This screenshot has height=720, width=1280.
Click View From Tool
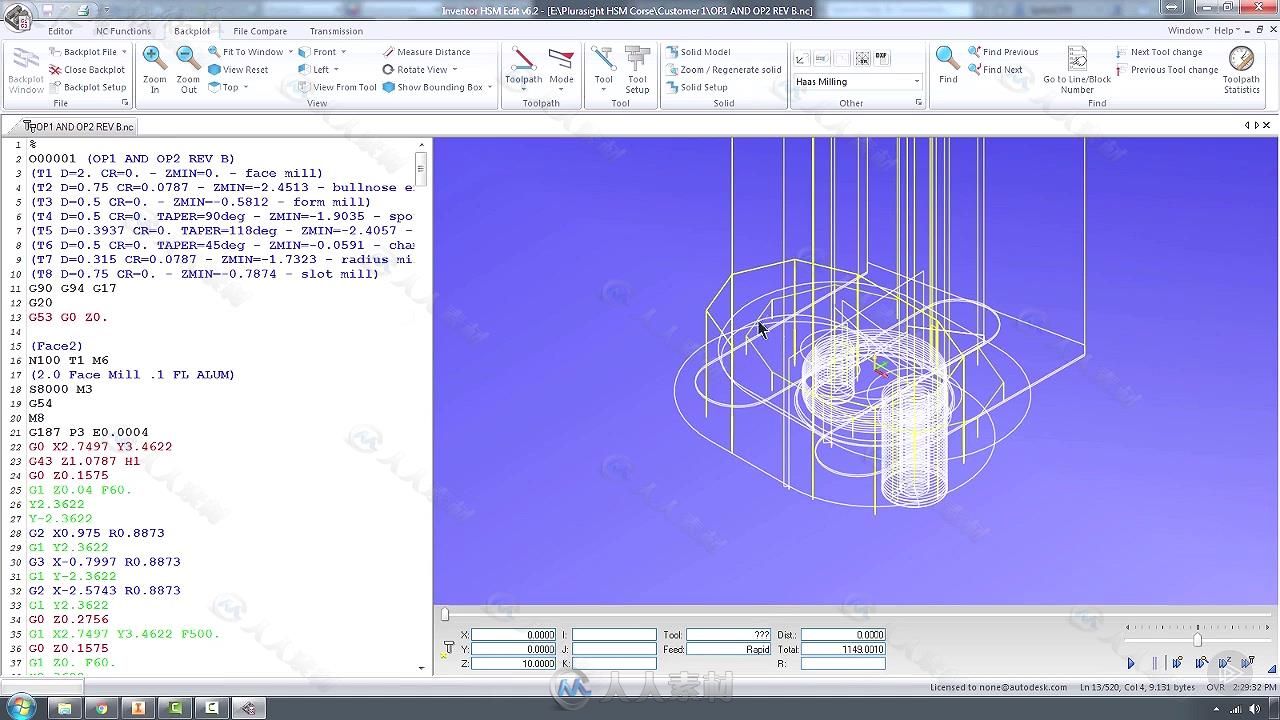(338, 87)
